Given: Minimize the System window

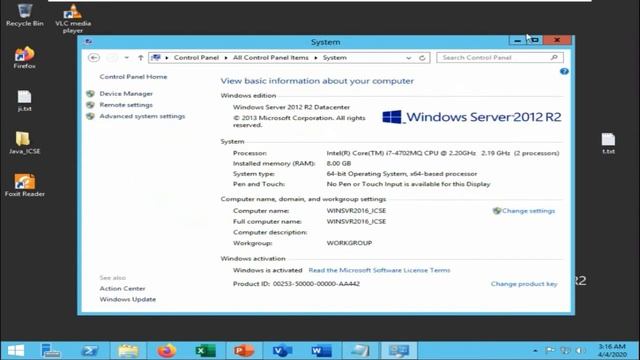Looking at the screenshot, I should (518, 40).
